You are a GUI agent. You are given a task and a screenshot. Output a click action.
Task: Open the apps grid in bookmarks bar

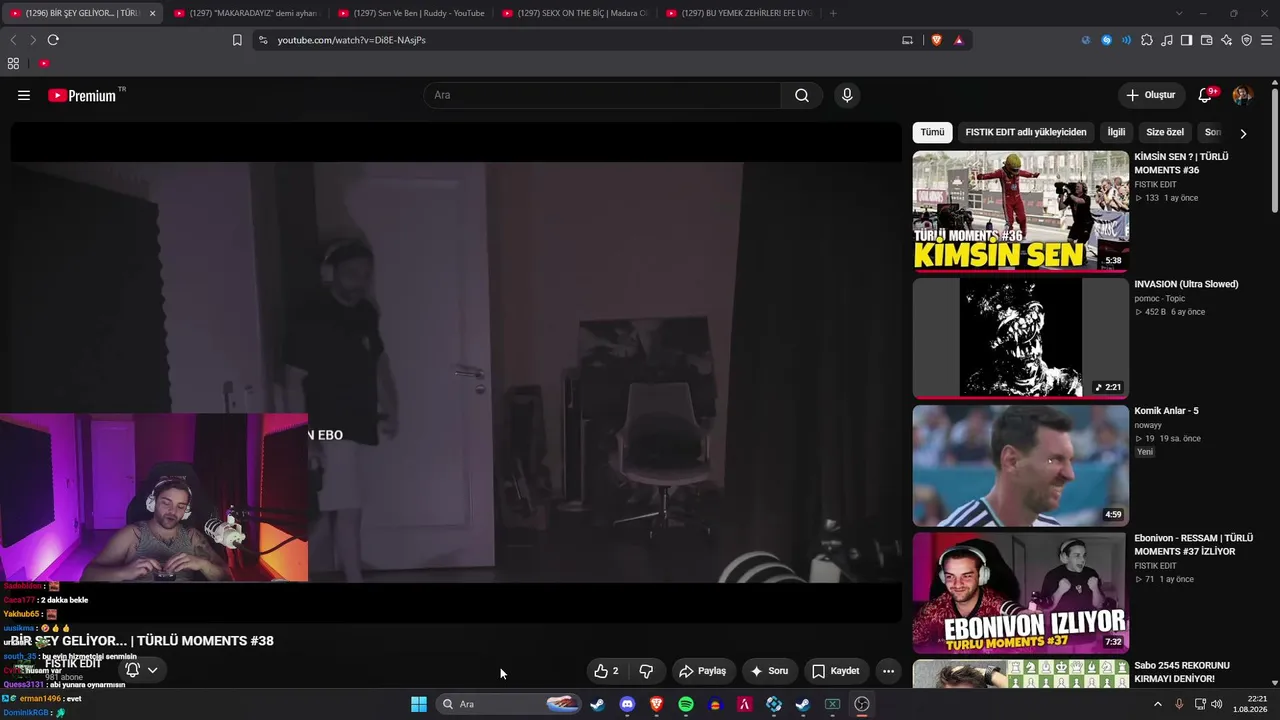tap(13, 63)
